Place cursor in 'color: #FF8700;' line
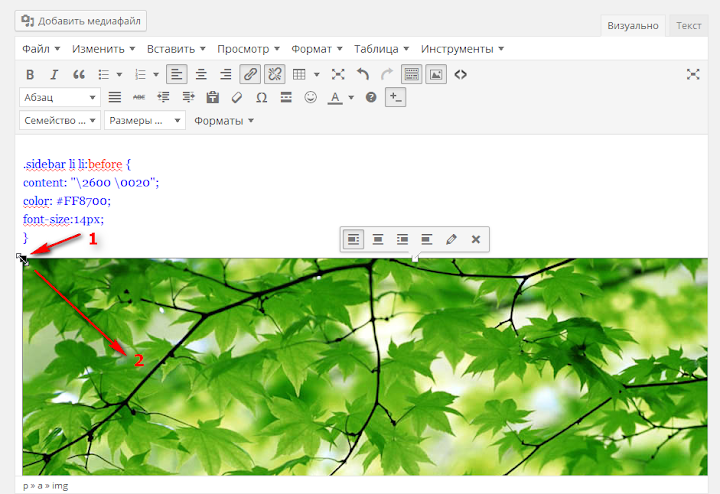Viewport: 720px width, 494px height. click(x=67, y=201)
